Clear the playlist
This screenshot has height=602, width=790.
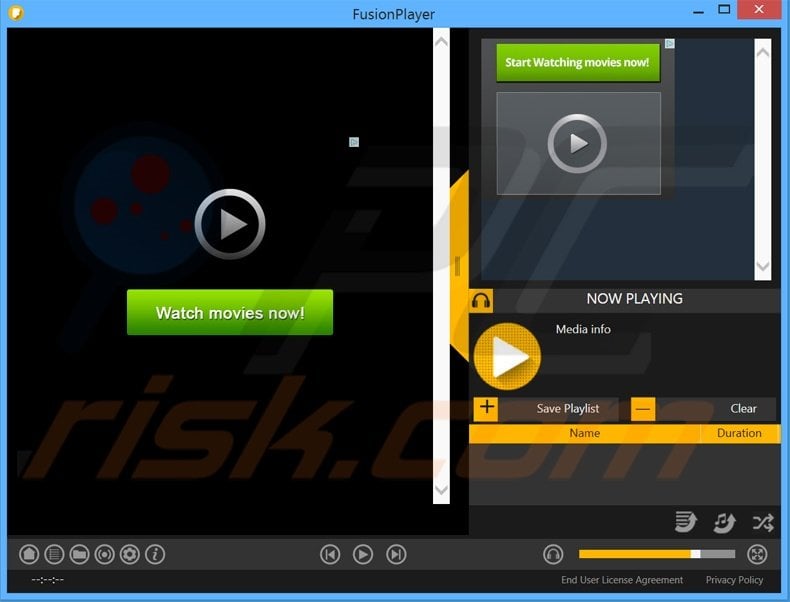coord(743,409)
